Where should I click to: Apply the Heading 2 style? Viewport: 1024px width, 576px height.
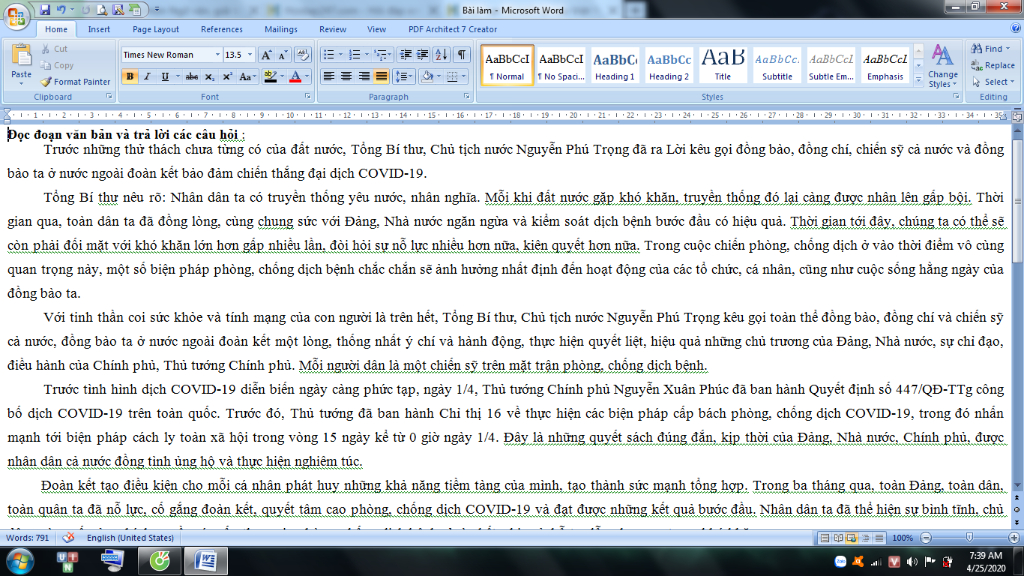(669, 65)
